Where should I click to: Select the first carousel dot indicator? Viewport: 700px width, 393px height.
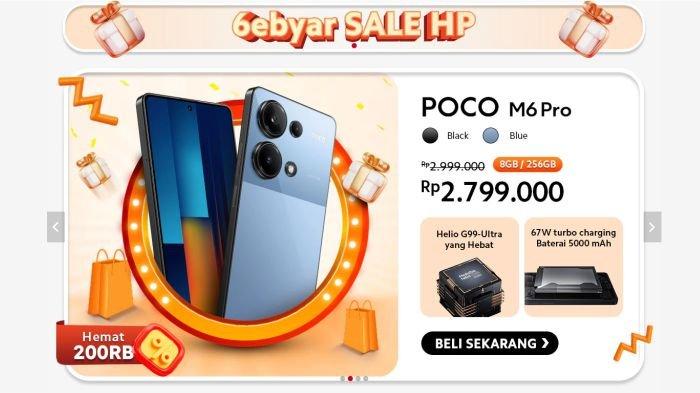point(343,379)
